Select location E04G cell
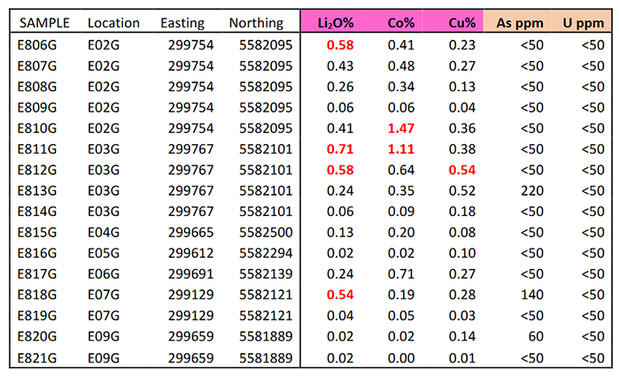Viewport: 620px width, 377px height. [103, 232]
